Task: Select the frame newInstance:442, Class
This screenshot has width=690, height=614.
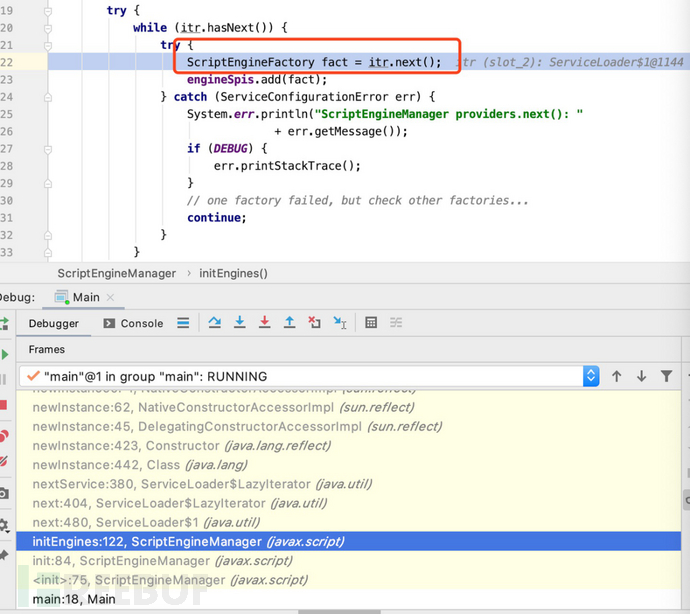Action: coord(349,465)
